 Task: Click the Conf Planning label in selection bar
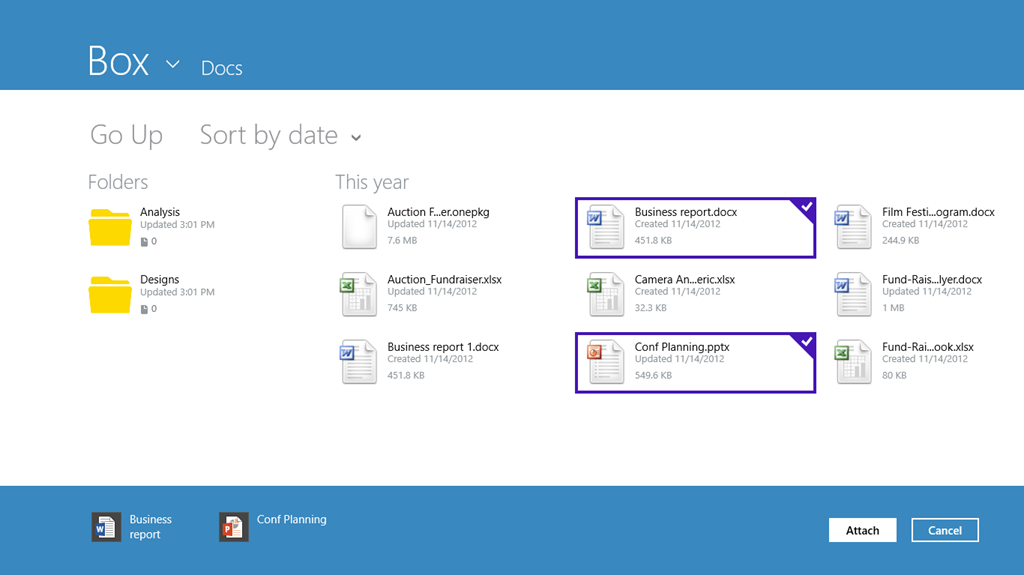(291, 519)
